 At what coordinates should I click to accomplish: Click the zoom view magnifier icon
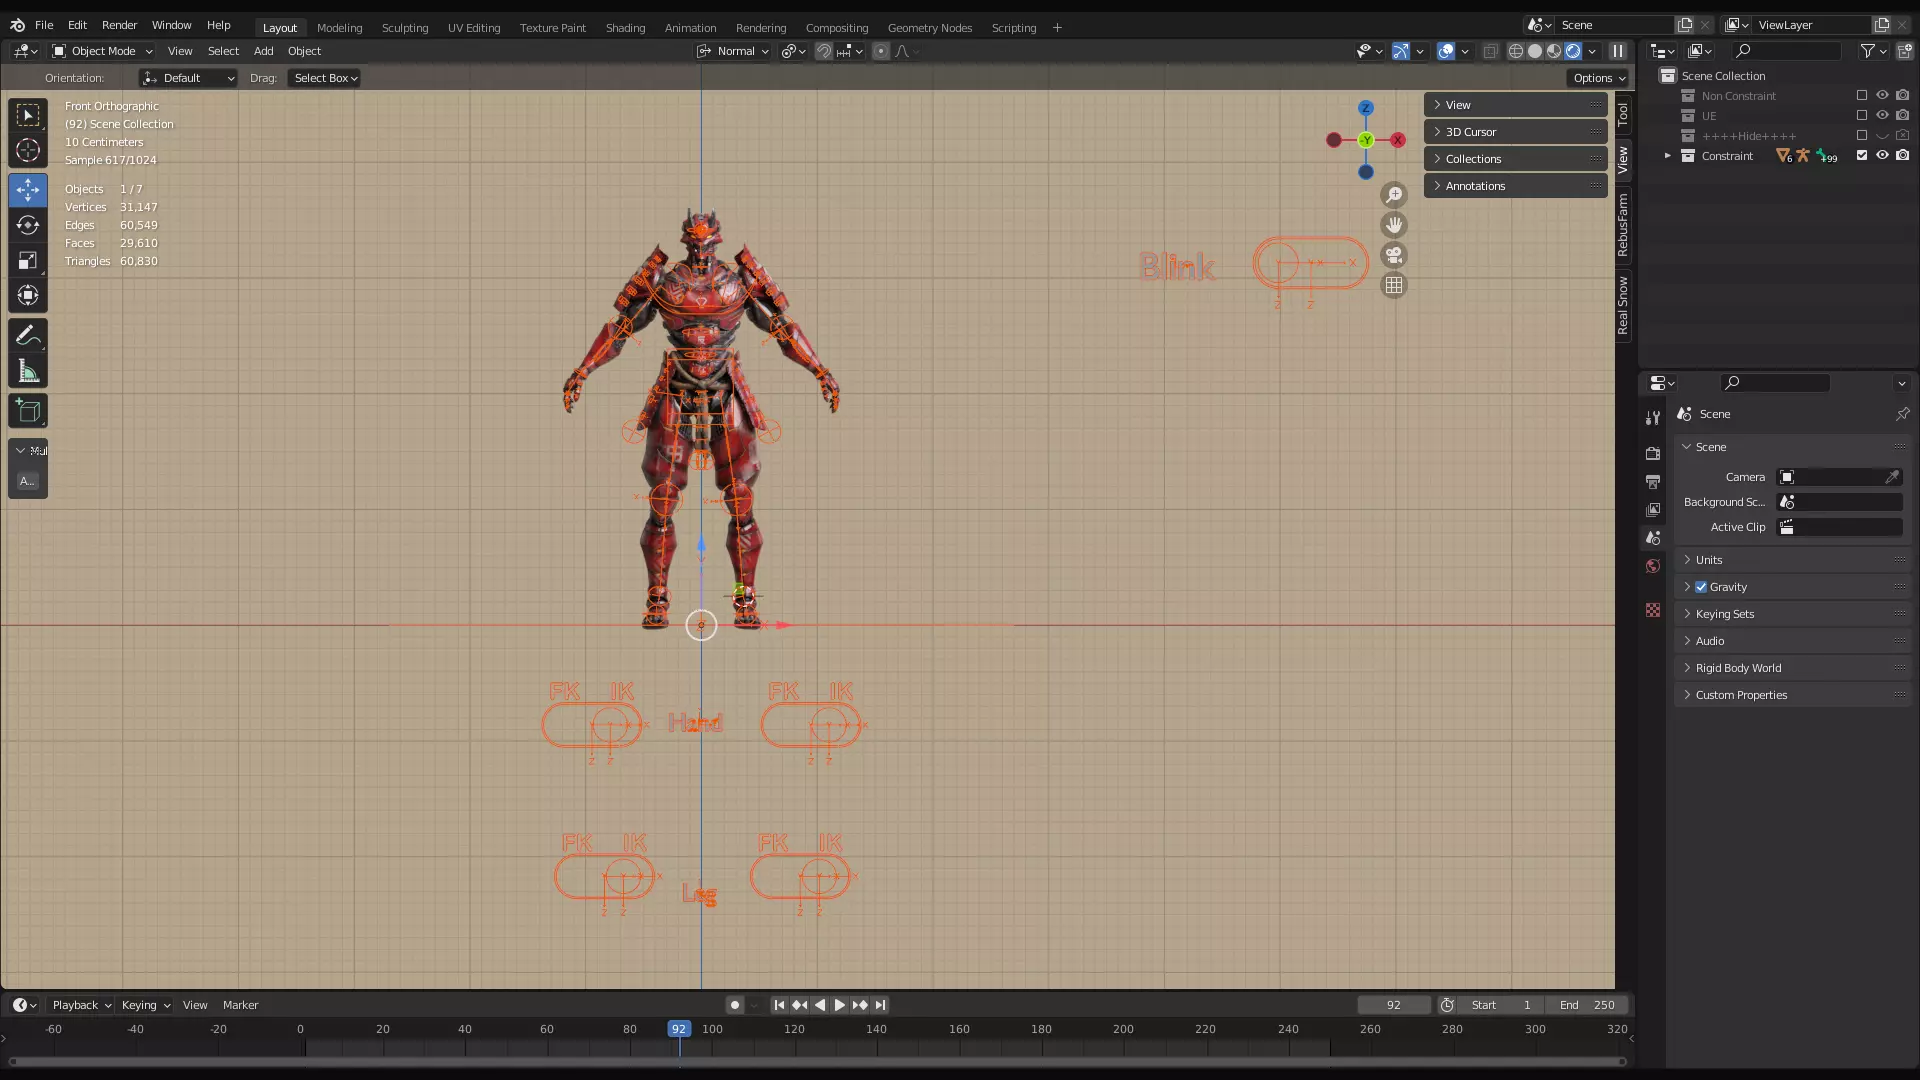point(1394,195)
